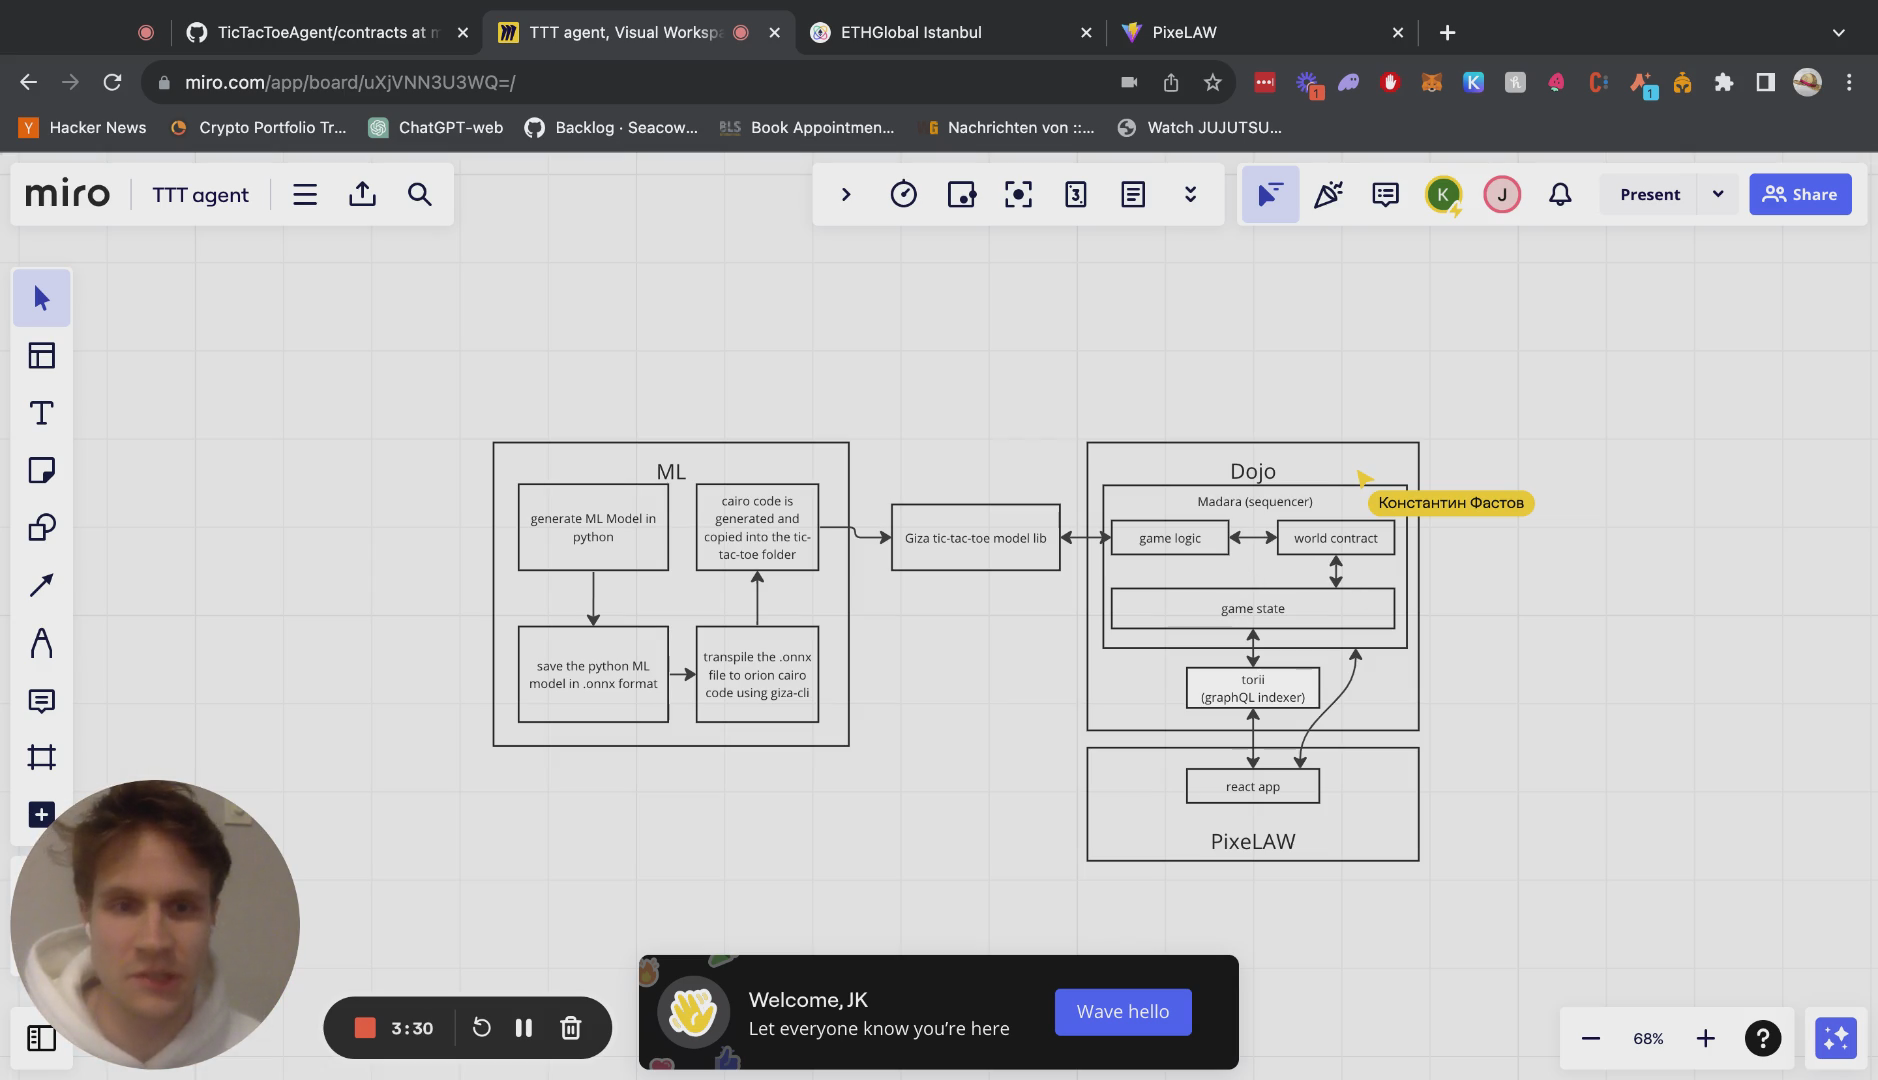This screenshot has width=1878, height=1080.
Task: Select the Pen drawing tool
Action: (41, 643)
